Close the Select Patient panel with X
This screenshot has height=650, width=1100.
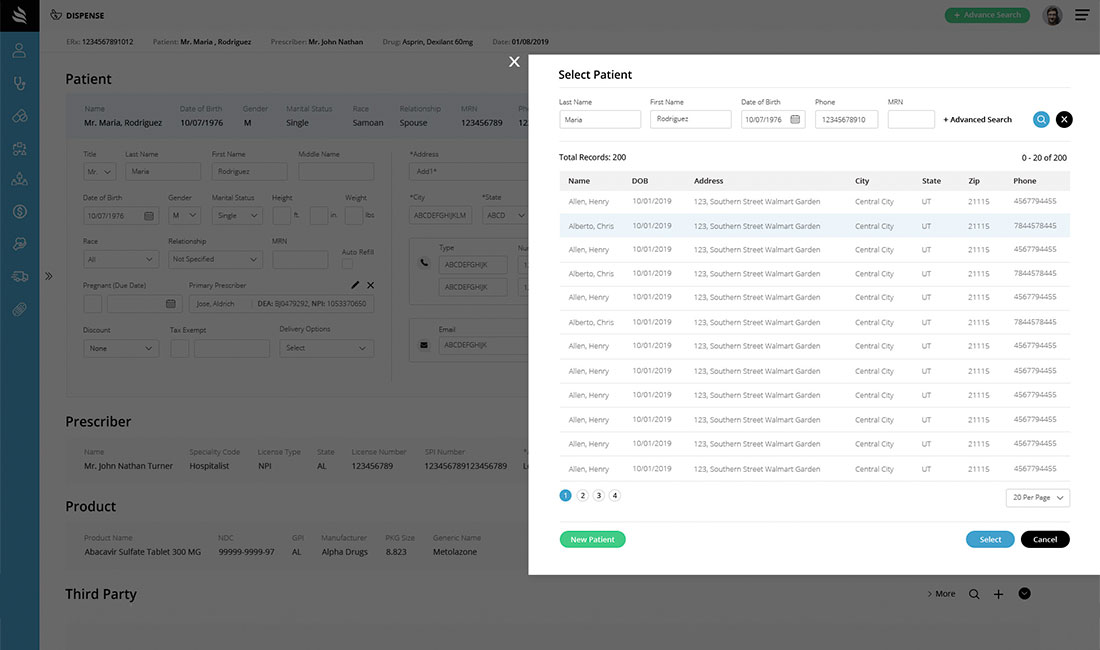coord(514,62)
